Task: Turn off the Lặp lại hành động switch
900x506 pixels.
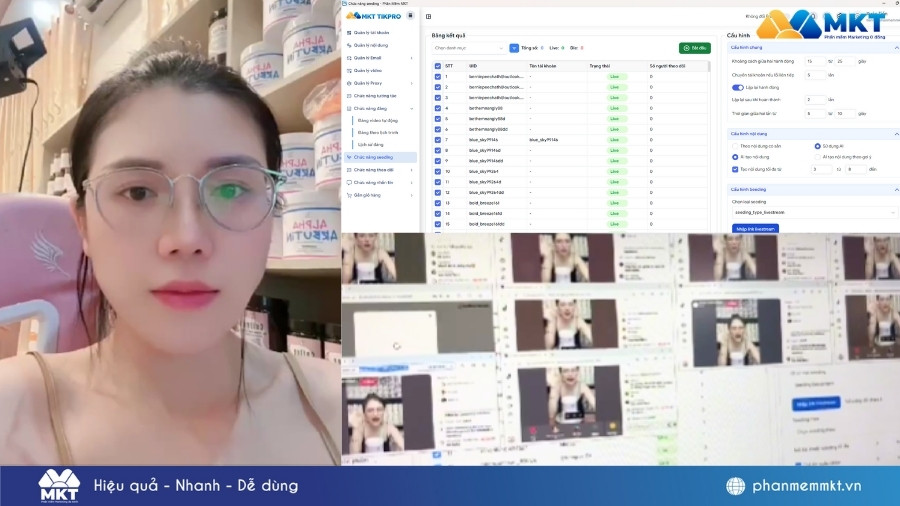Action: click(738, 88)
